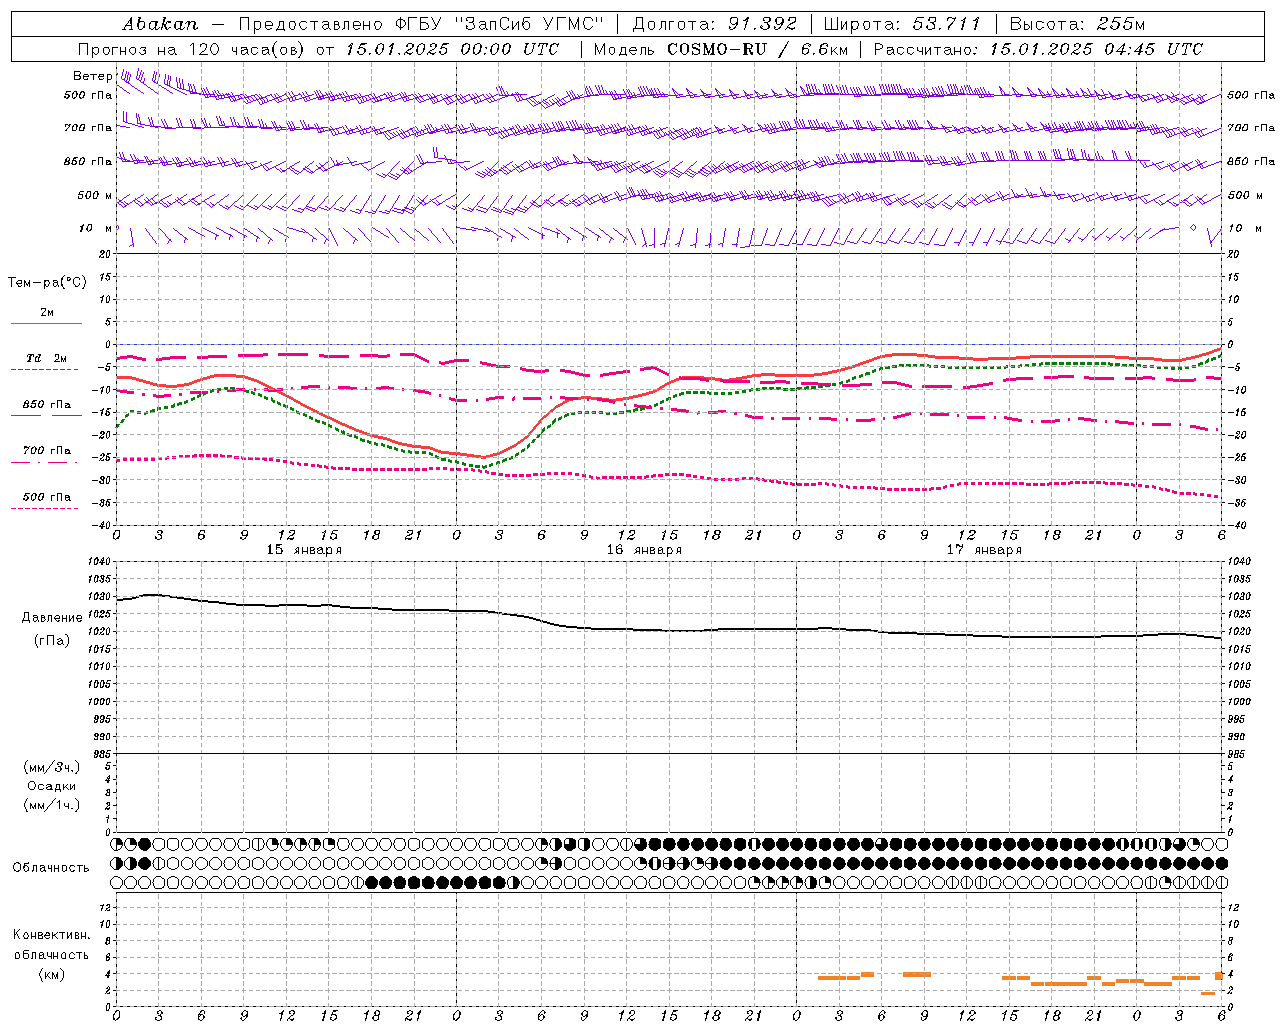Click the Осадки precipitation label
1280x1024 pixels.
pos(52,786)
